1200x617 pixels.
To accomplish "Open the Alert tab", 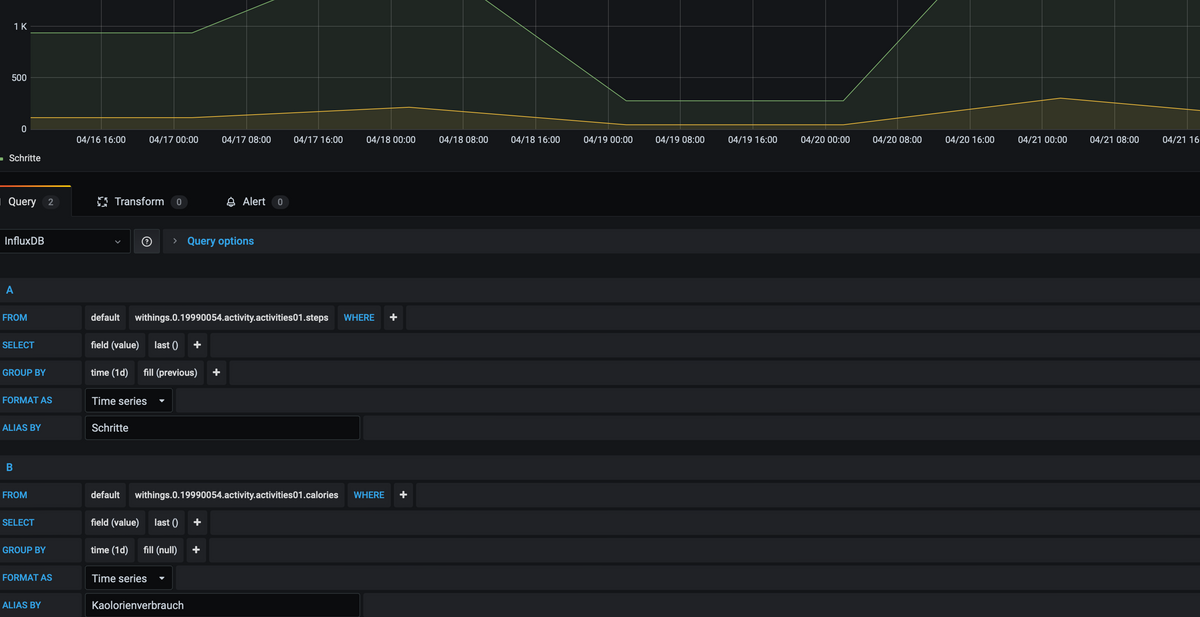I will (256, 202).
